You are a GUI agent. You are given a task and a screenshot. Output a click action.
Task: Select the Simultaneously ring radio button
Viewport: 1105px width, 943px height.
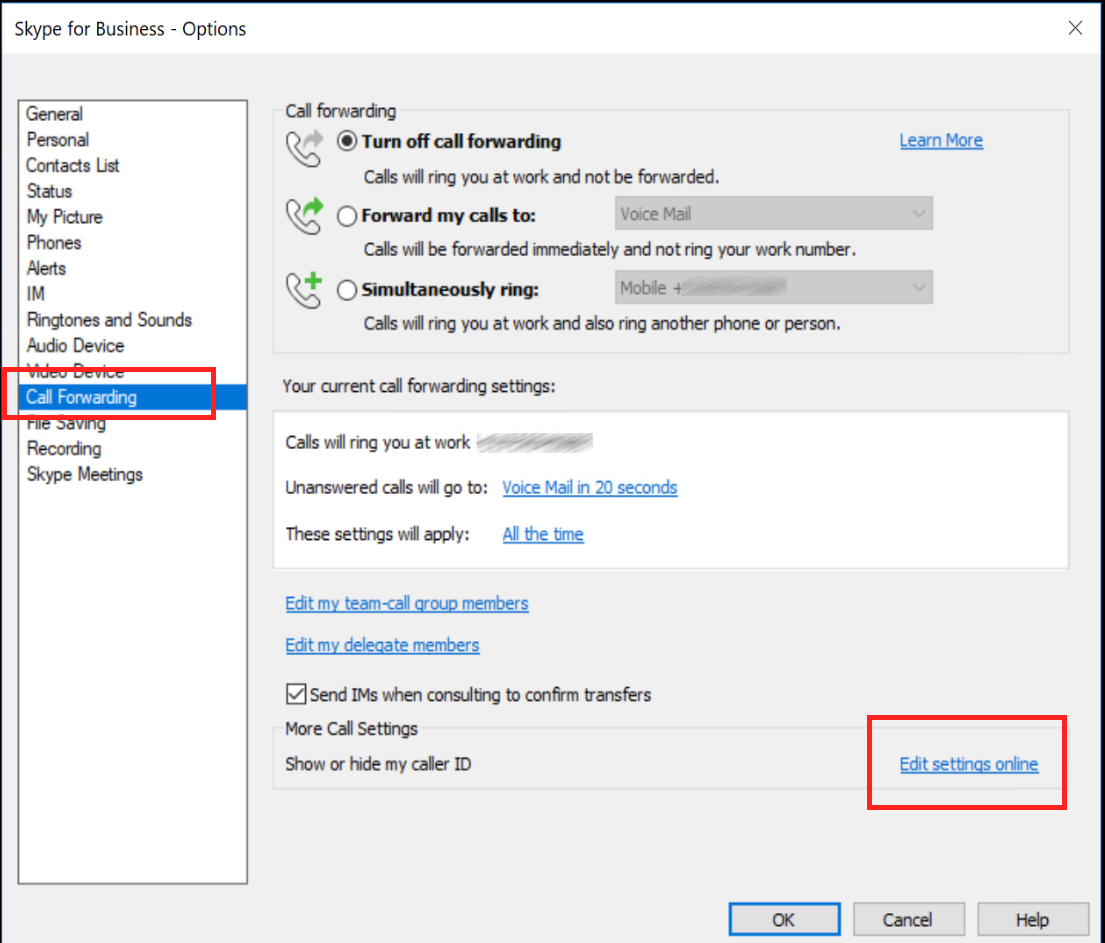click(347, 290)
